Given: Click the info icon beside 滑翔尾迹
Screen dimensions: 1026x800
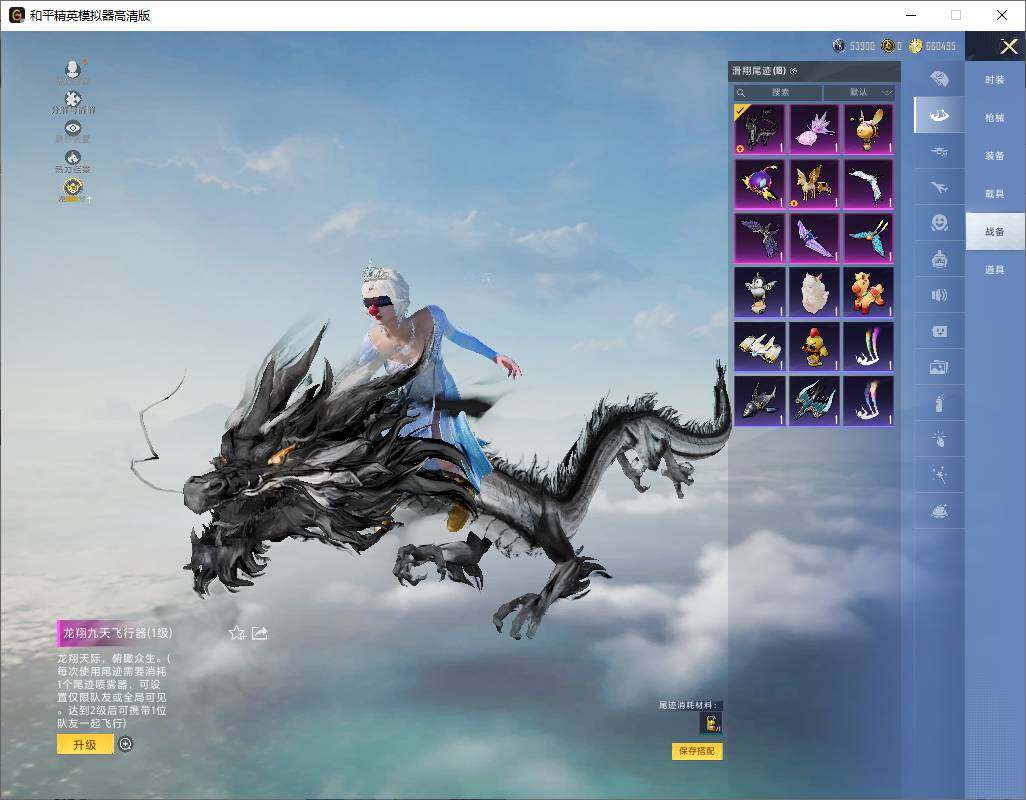Looking at the screenshot, I should pos(794,71).
